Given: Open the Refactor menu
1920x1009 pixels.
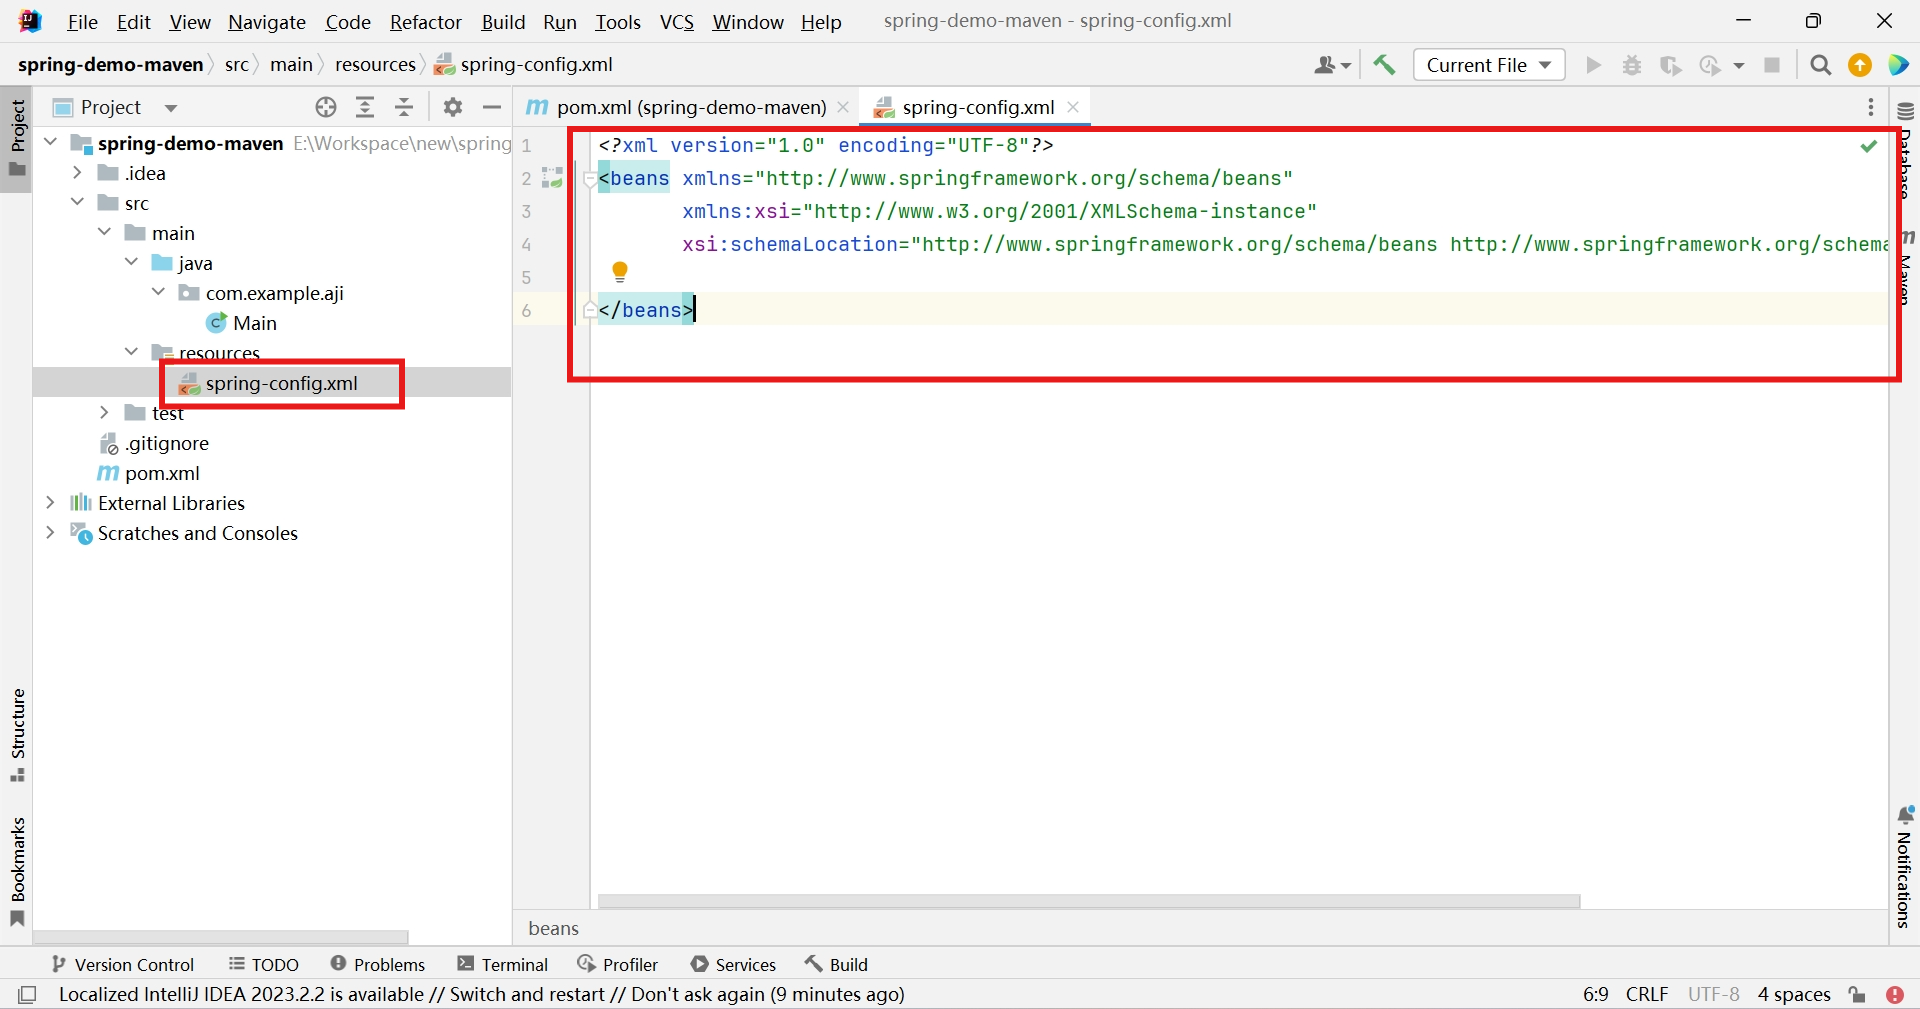Looking at the screenshot, I should click(426, 22).
